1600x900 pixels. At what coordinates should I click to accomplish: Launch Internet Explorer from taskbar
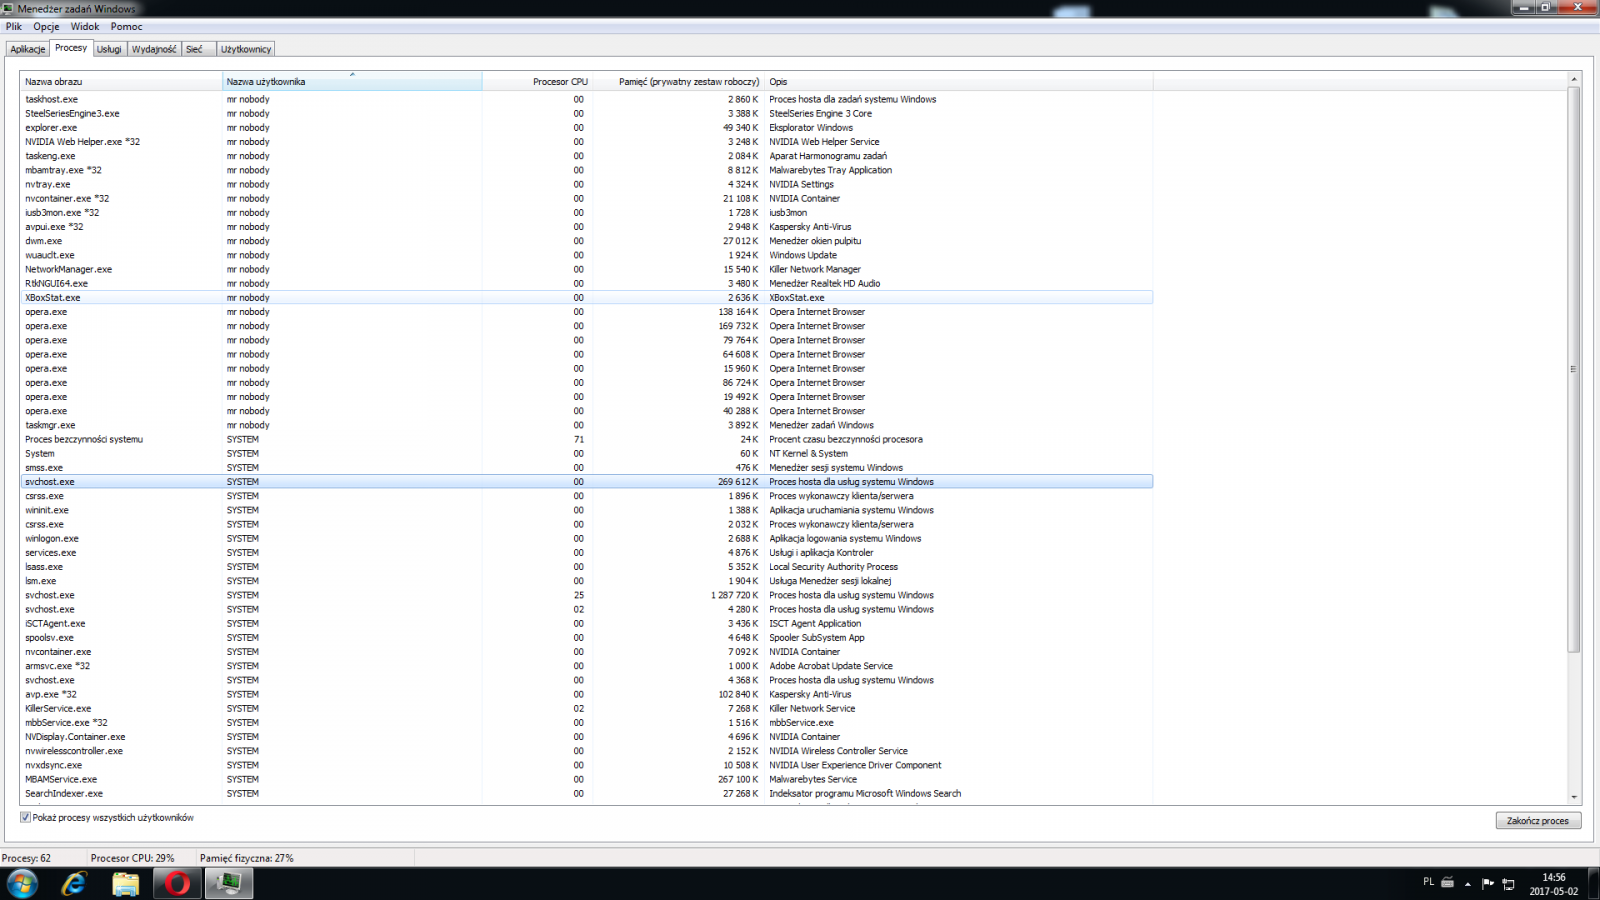click(74, 884)
